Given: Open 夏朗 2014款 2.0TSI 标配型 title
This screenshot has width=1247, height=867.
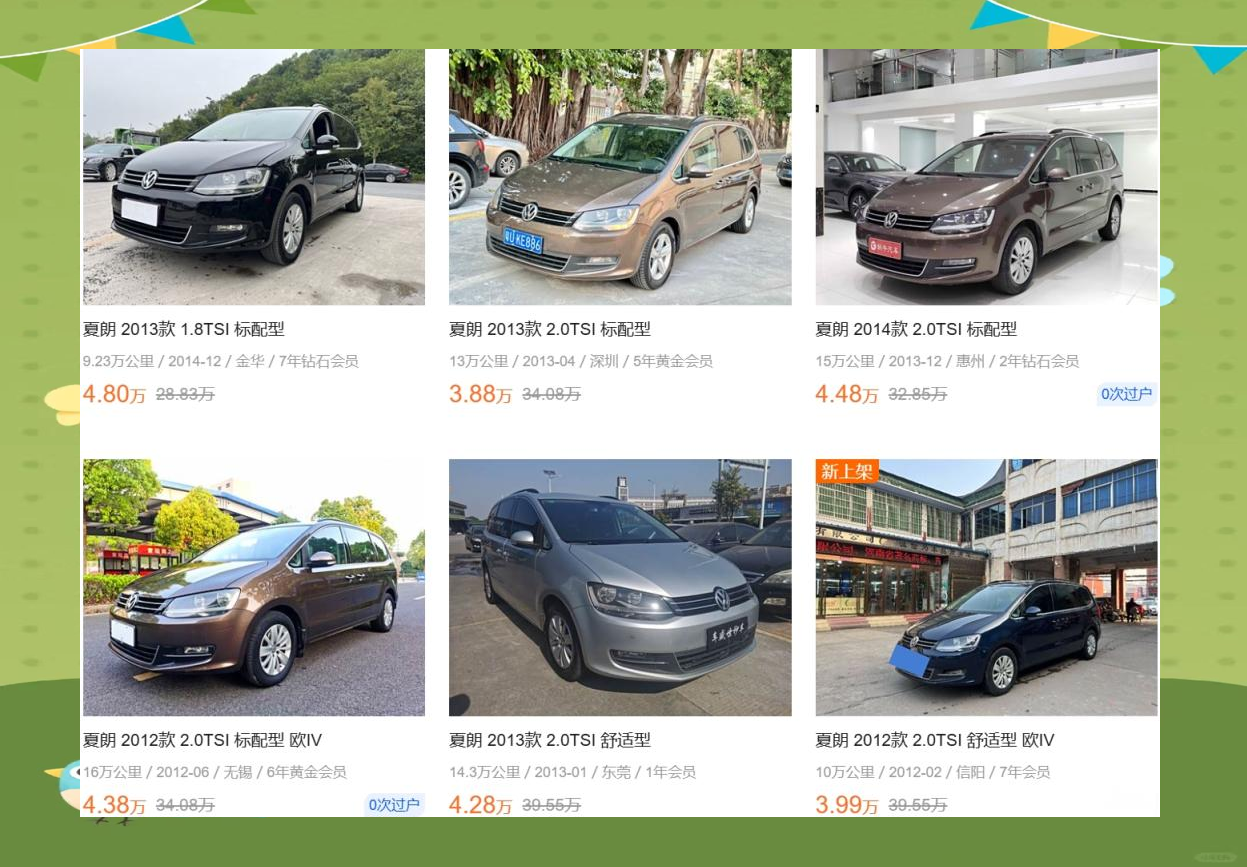Looking at the screenshot, I should pos(916,329).
